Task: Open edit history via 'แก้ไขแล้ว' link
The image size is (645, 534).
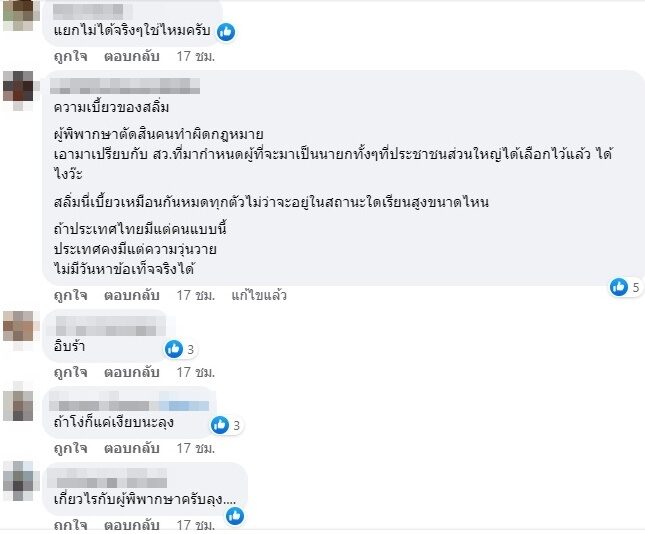Action: click(x=259, y=295)
